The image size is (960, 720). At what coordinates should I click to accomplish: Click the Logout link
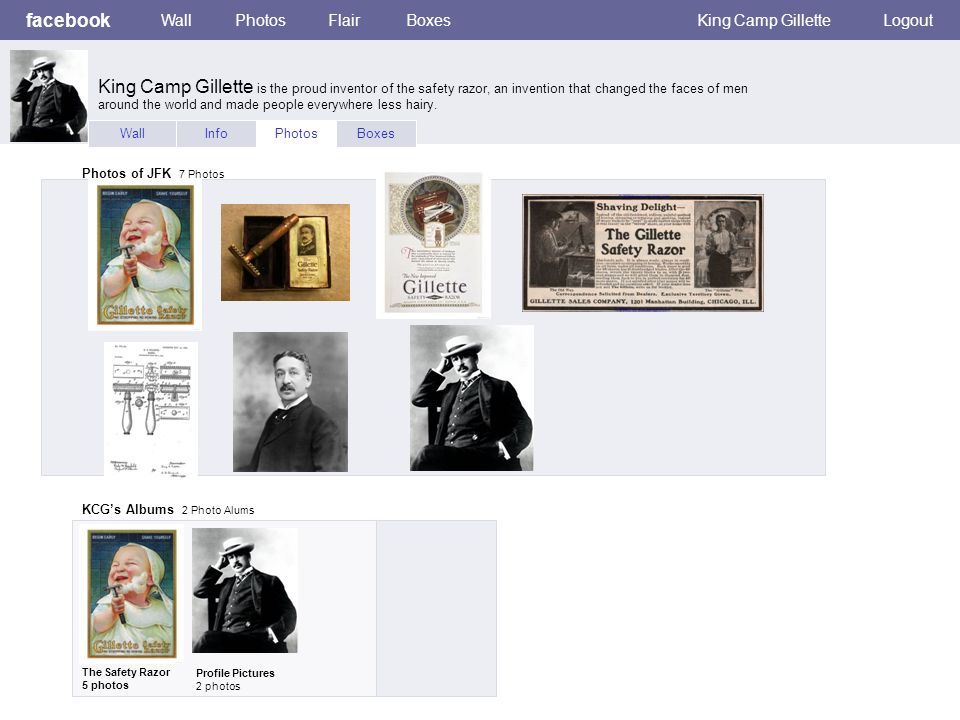coord(908,20)
